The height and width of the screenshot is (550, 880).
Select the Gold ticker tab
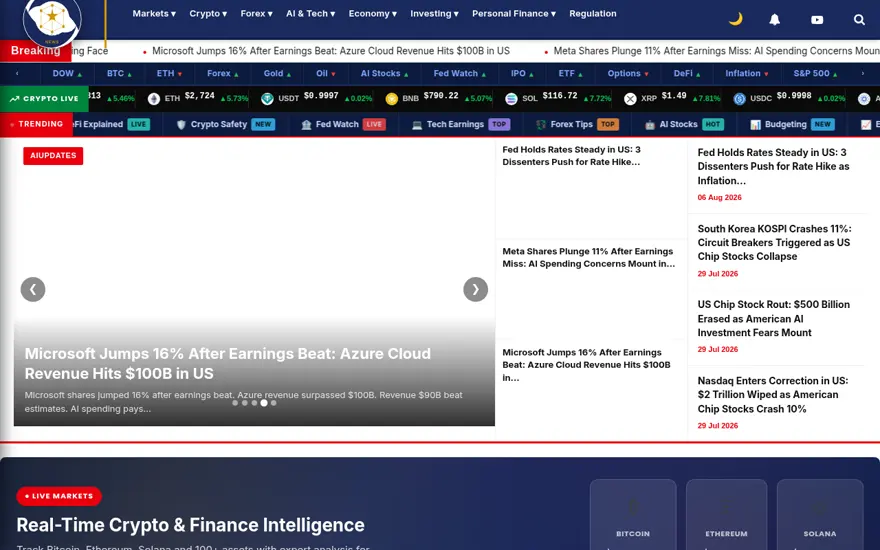point(277,74)
